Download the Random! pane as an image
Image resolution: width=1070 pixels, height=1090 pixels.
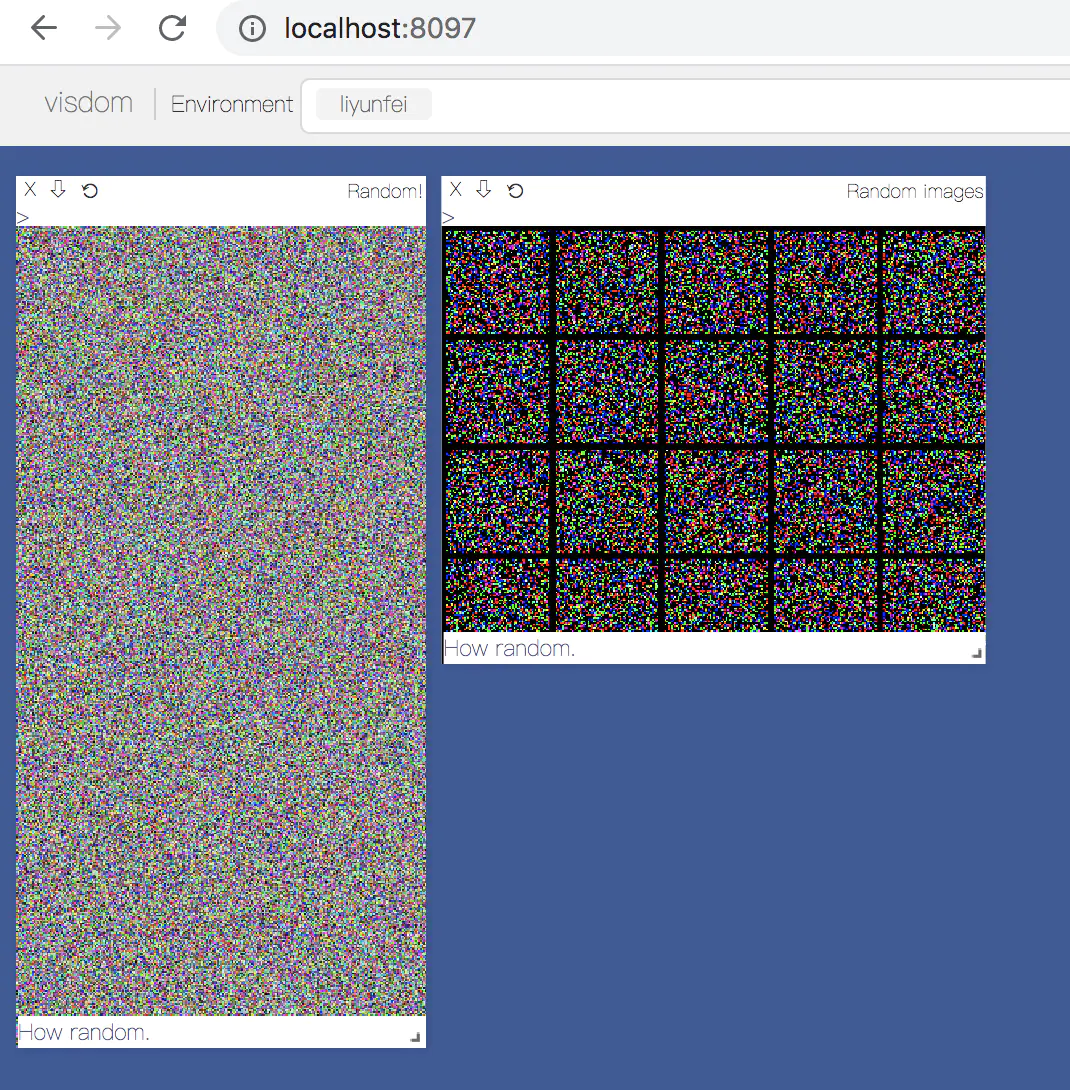[58, 189]
